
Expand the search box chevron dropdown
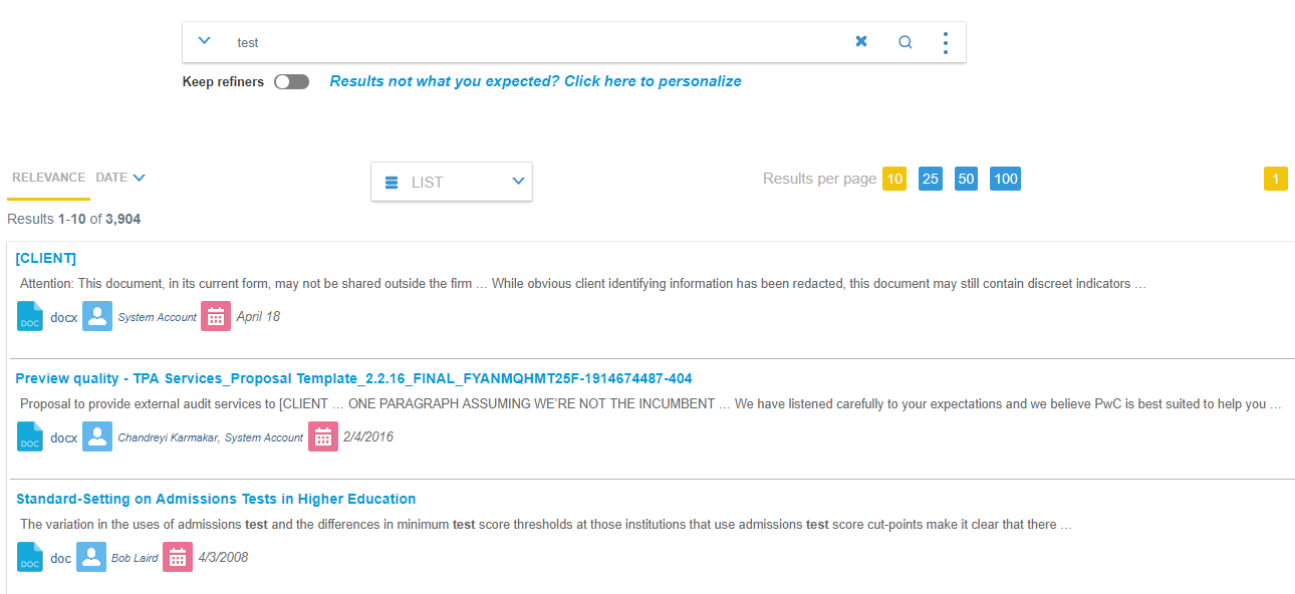click(205, 41)
